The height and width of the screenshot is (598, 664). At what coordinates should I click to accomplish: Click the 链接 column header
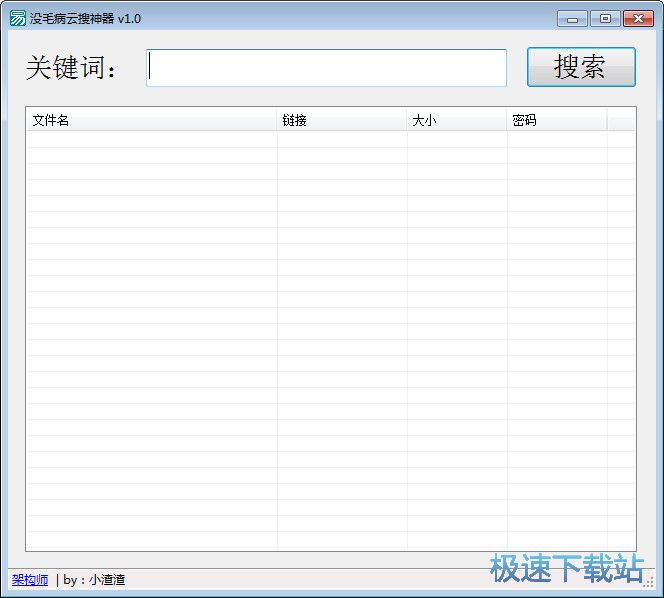341,120
